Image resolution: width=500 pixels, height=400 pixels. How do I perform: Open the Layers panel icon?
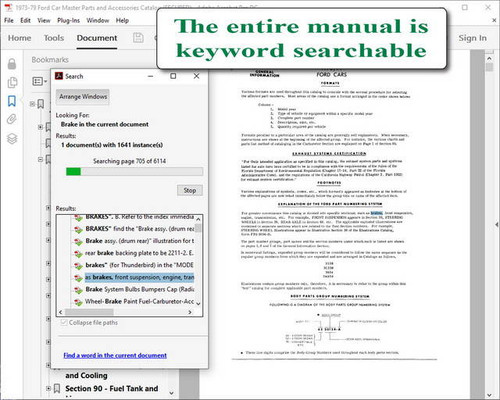(x=12, y=138)
